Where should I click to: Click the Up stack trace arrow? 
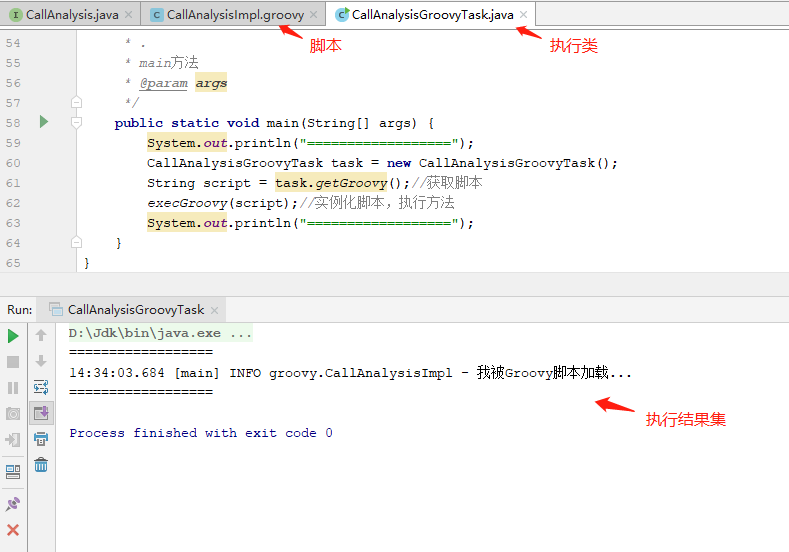point(41,335)
